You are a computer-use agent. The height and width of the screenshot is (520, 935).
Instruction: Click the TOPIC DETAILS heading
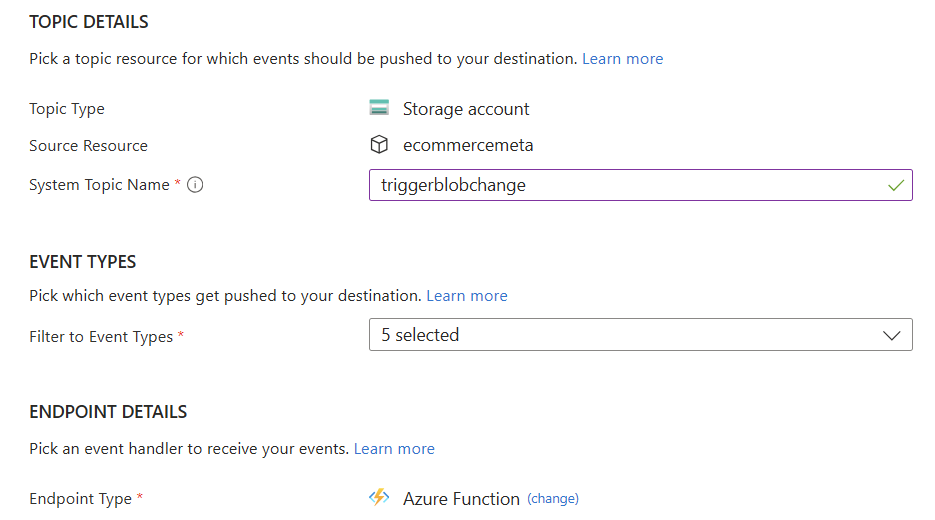[x=89, y=22]
